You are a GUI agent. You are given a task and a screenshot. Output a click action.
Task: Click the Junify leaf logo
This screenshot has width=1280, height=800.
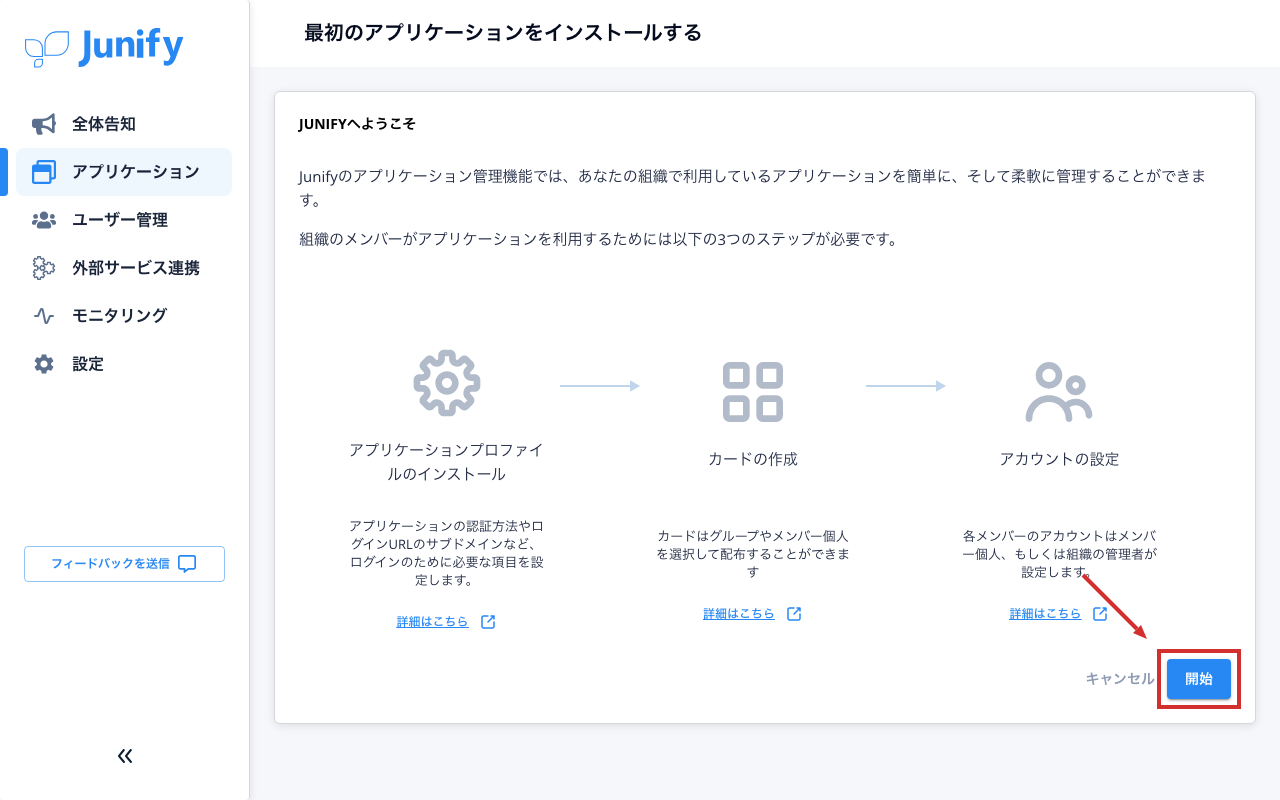pyautogui.click(x=47, y=48)
